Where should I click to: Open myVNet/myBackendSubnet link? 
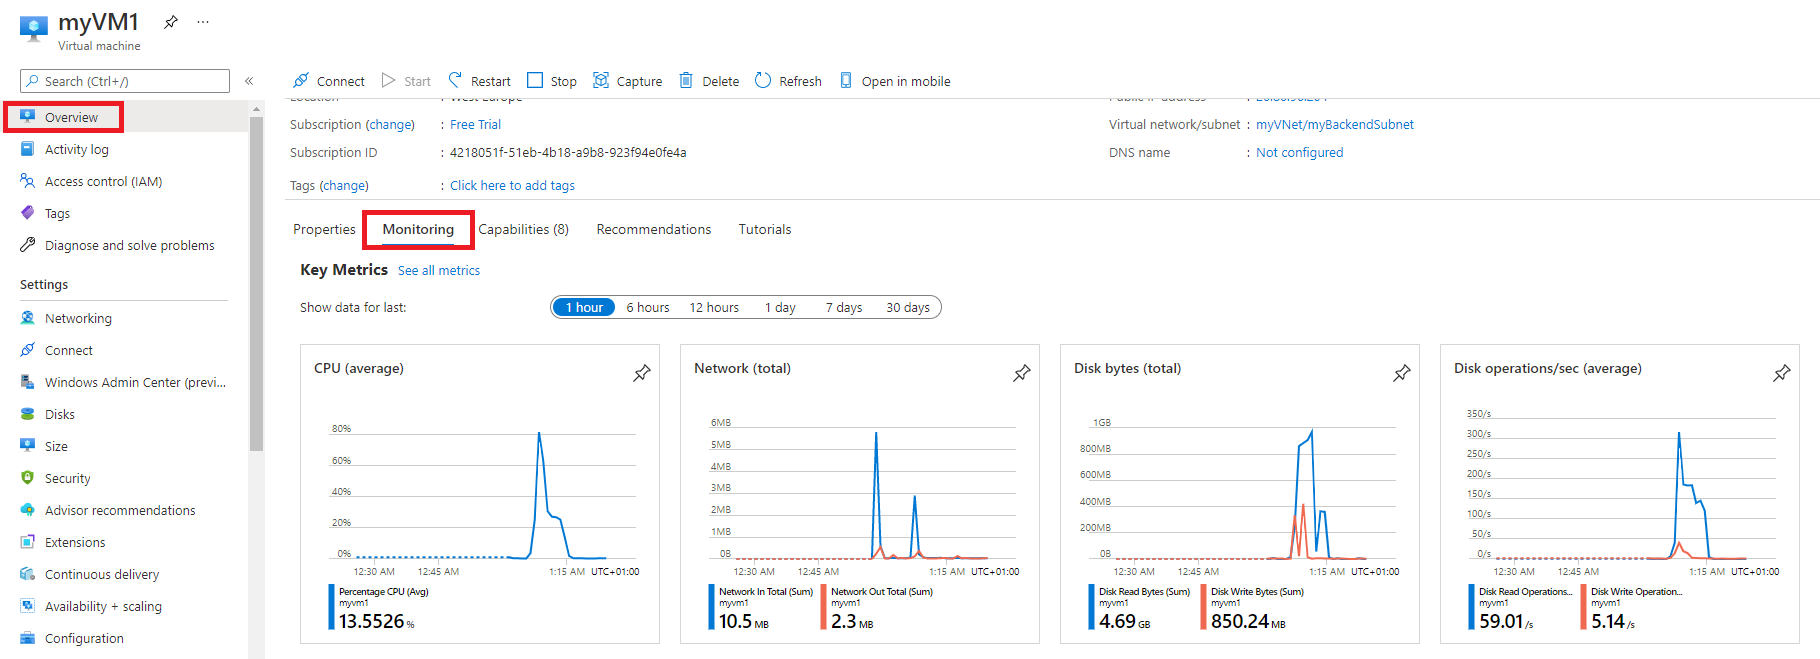click(1335, 125)
